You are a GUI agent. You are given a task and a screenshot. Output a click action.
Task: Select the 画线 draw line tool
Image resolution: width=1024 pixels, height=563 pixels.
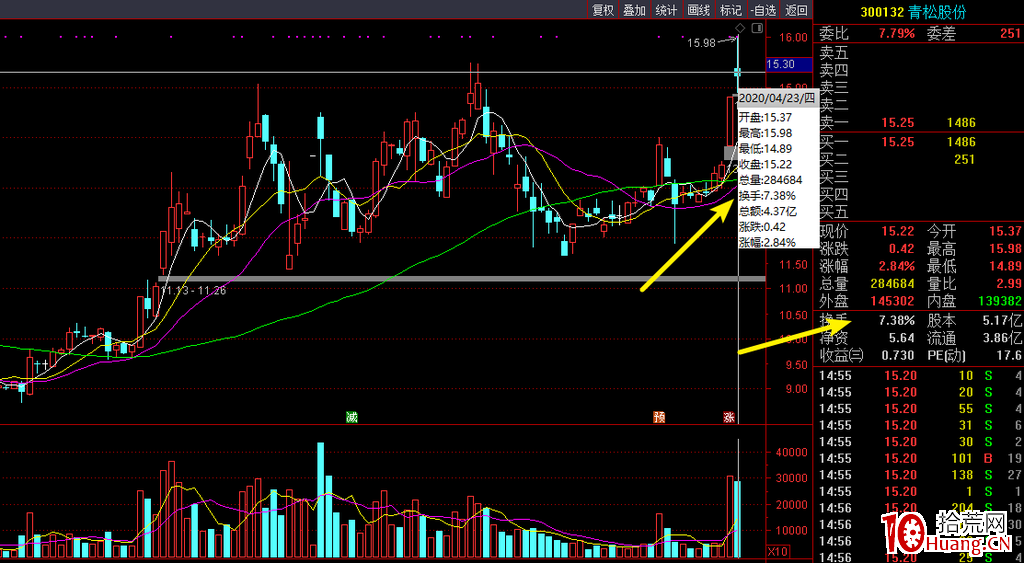(x=698, y=10)
